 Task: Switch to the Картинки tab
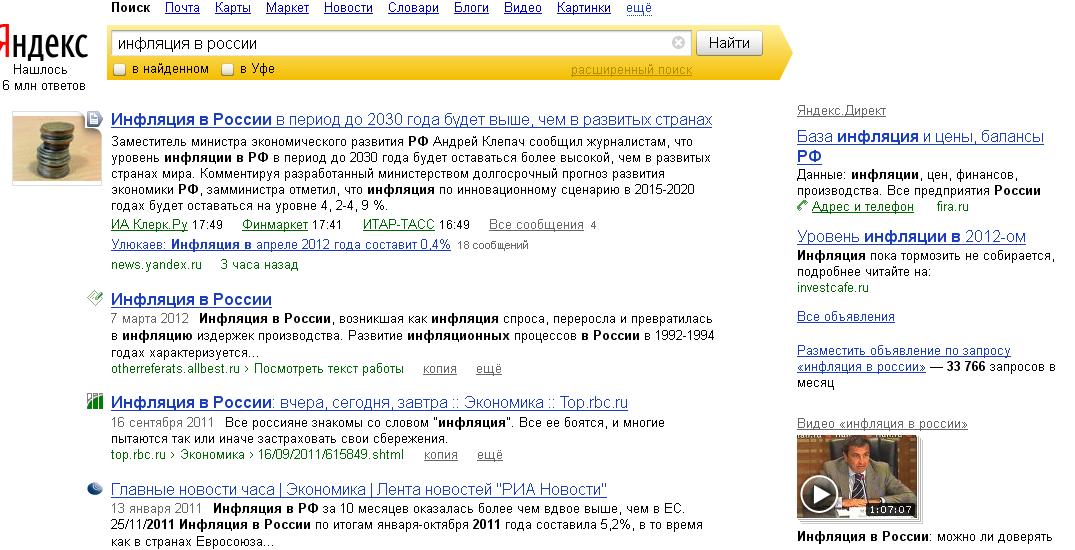click(x=583, y=8)
